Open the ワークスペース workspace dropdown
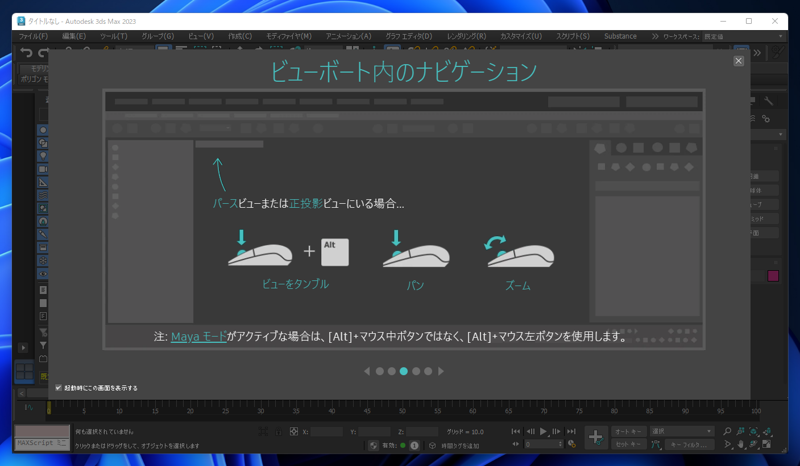The image size is (800, 466). (x=743, y=37)
